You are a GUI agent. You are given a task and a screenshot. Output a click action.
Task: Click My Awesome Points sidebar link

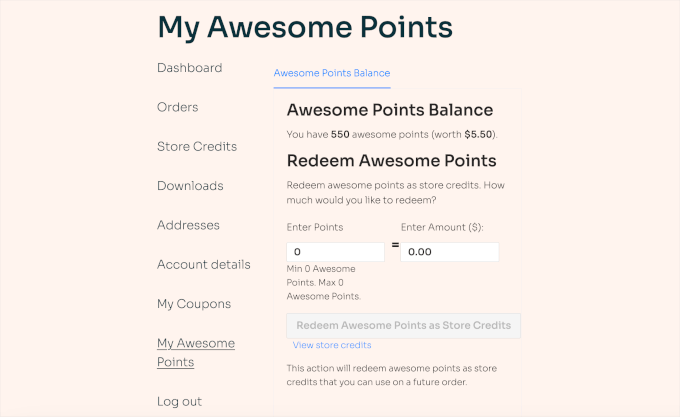pos(196,352)
